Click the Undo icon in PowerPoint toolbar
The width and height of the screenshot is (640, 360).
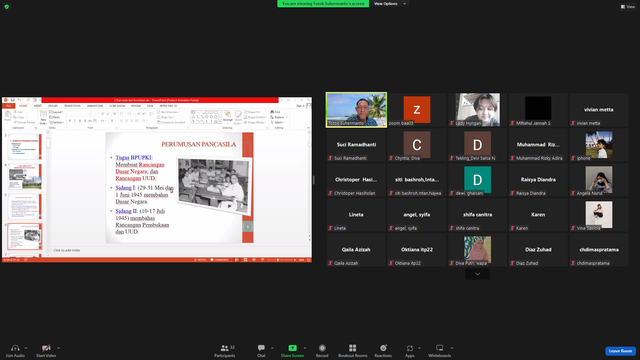pos(19,100)
